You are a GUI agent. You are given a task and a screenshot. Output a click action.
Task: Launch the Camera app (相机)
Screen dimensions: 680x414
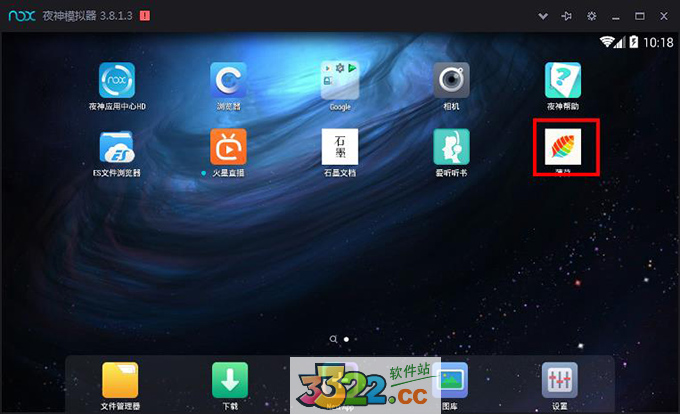point(451,80)
